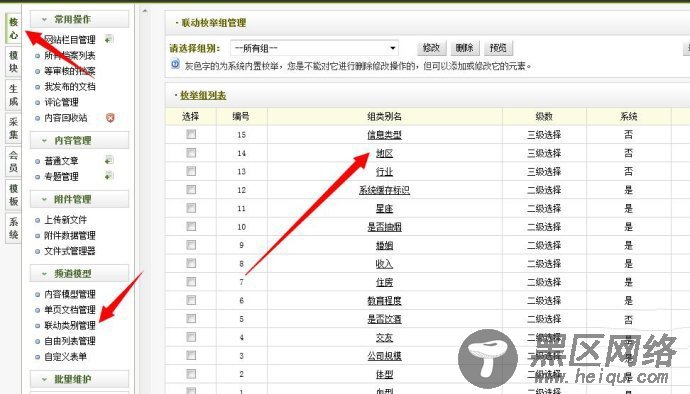Open 联动类别管理 in sidebar
This screenshot has height=394, width=690.
point(70,325)
